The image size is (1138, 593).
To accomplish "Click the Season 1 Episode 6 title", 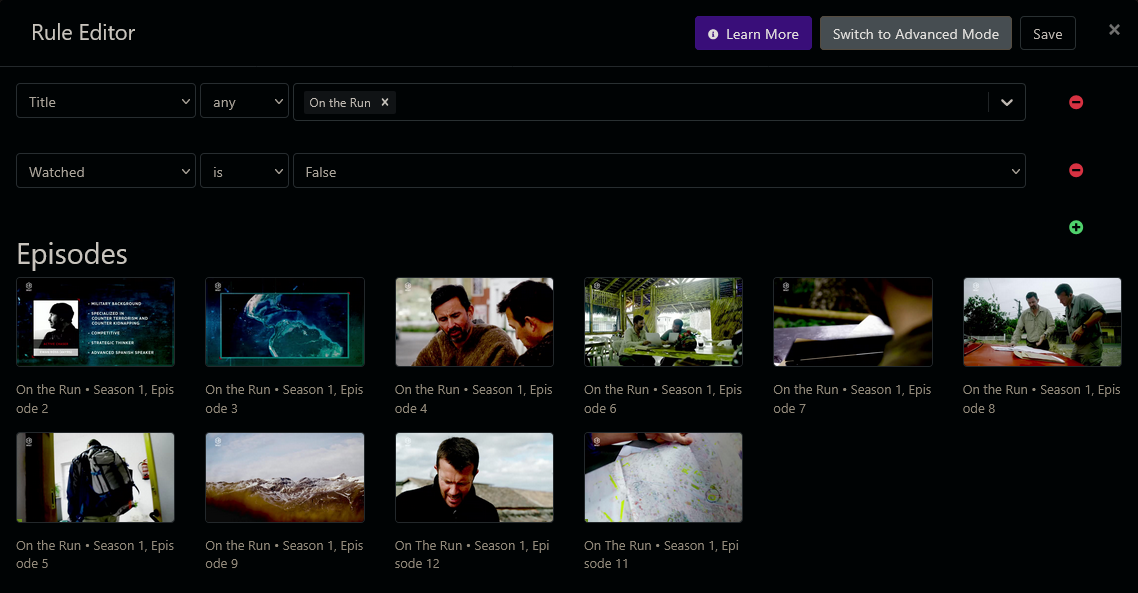I will [x=663, y=399].
